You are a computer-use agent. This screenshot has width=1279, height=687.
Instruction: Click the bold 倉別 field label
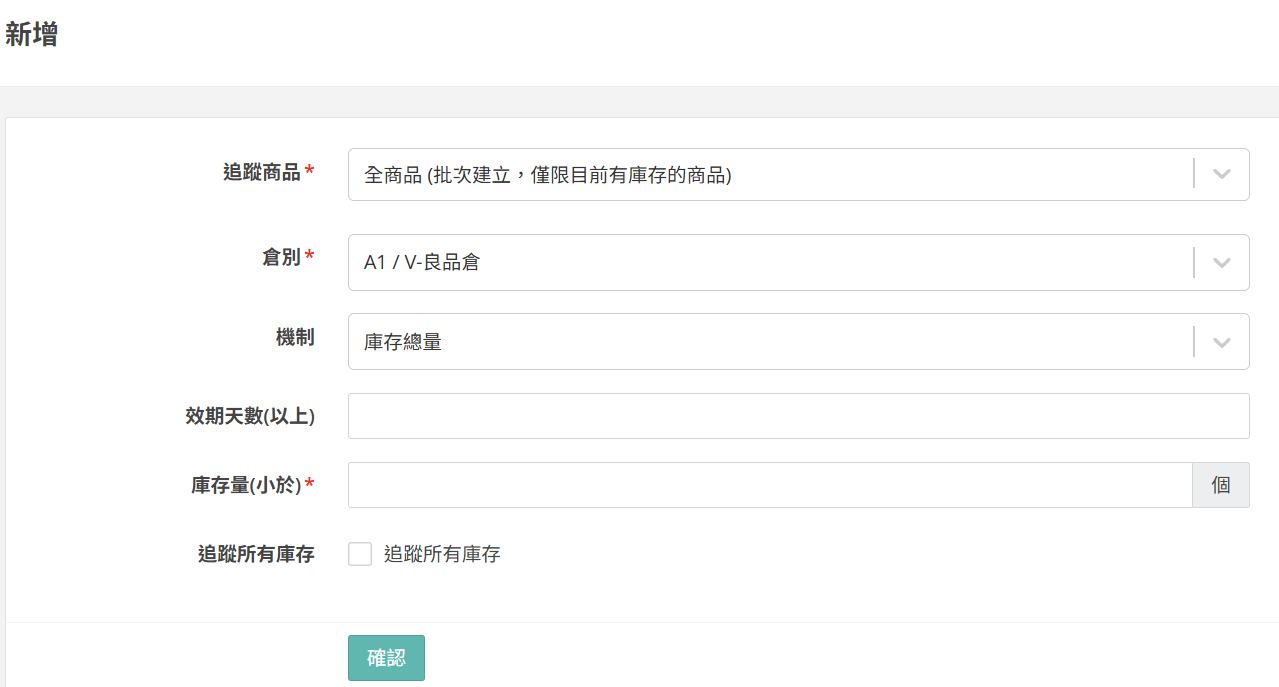280,257
